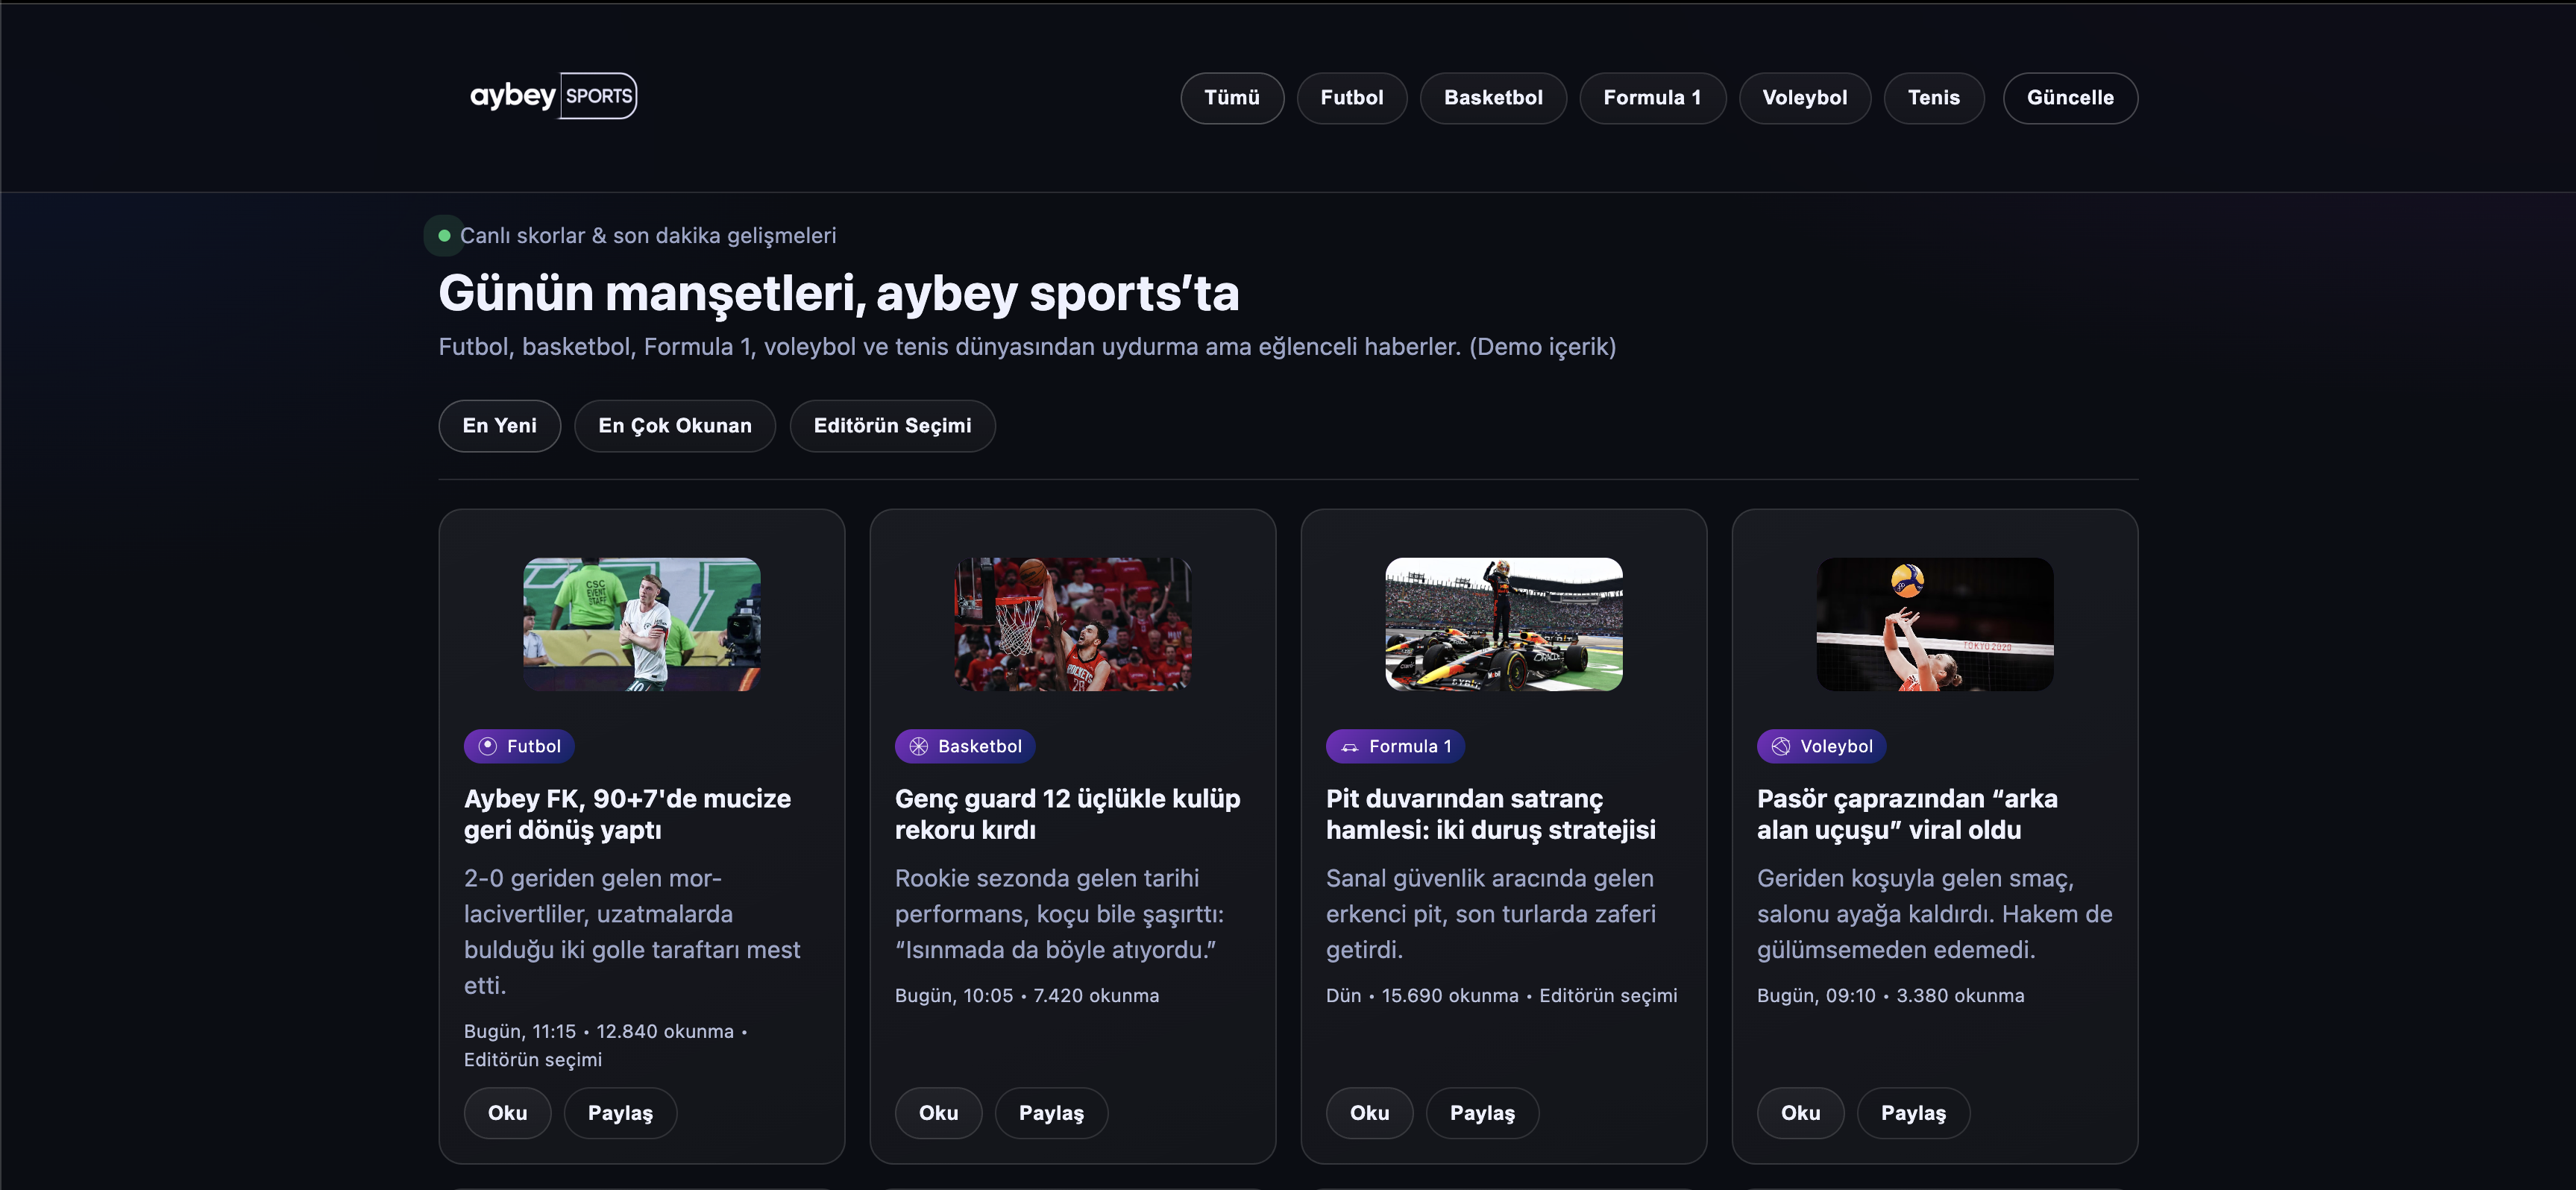Image resolution: width=2576 pixels, height=1190 pixels.
Task: Click the volleyball icon in the Voleybol badge
Action: [x=1780, y=745]
